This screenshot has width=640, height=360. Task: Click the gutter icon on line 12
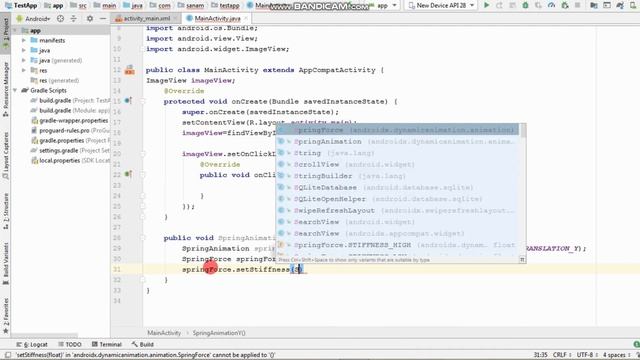129,70
